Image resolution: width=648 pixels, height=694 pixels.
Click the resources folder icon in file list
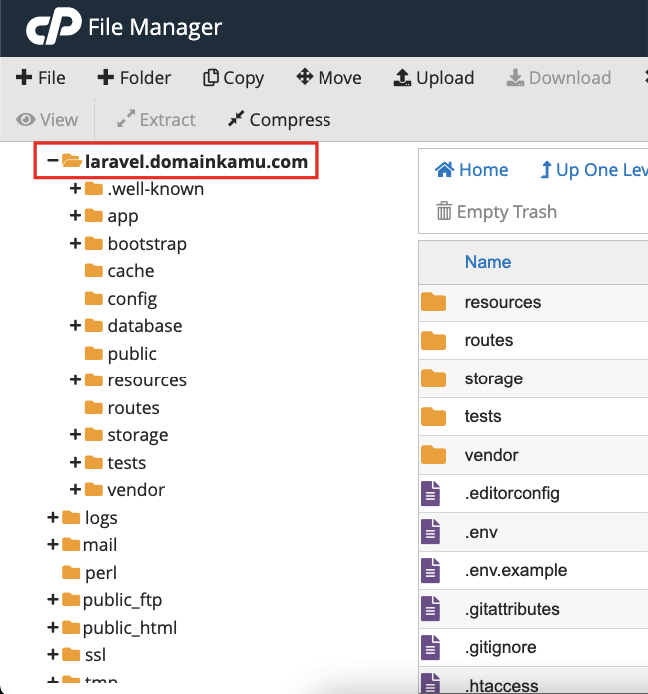point(433,302)
